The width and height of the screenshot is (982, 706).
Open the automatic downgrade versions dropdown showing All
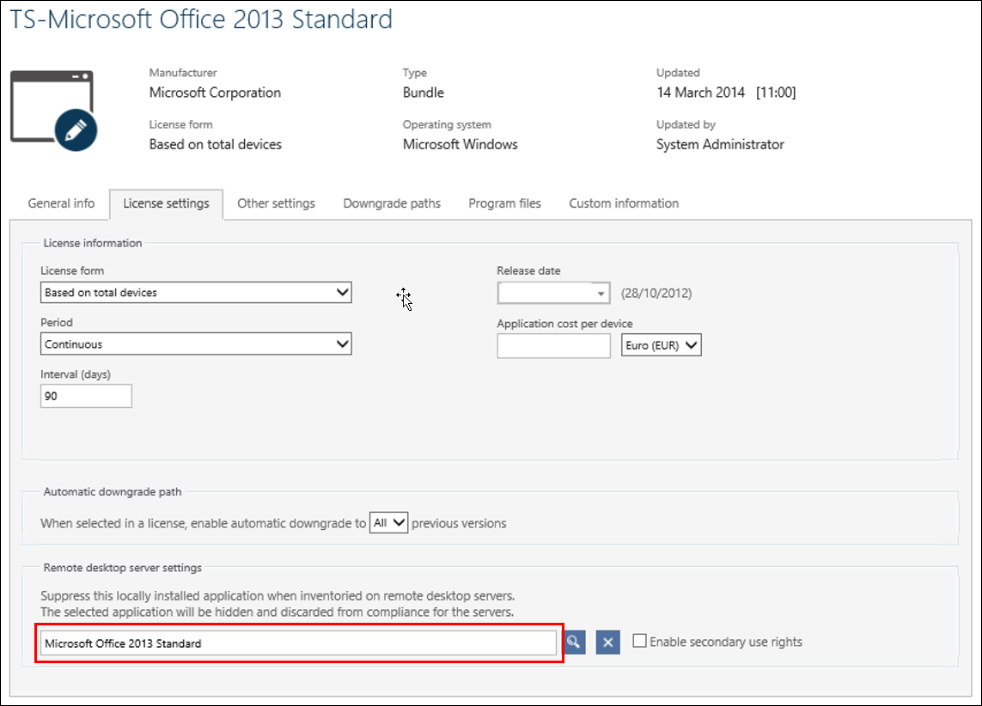click(x=388, y=522)
